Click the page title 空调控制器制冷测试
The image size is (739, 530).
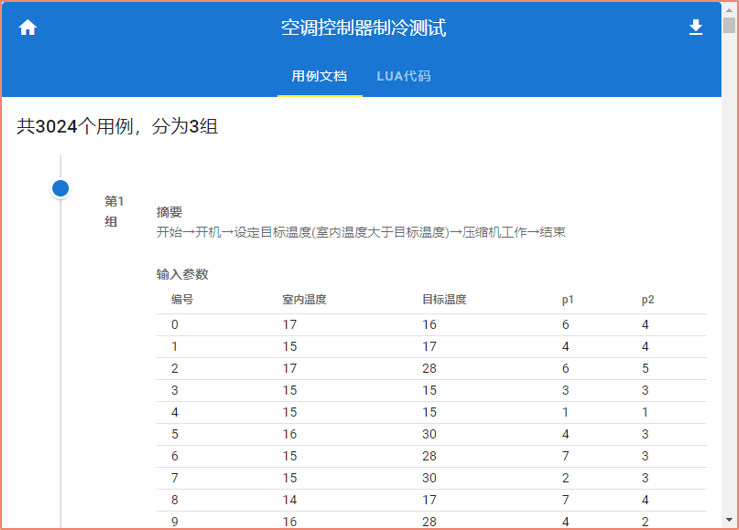coord(363,28)
